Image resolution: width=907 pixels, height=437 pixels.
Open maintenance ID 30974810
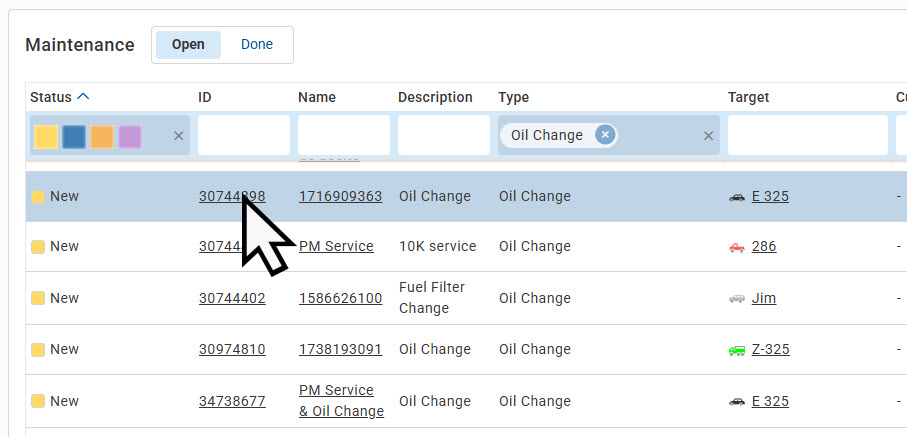point(232,349)
